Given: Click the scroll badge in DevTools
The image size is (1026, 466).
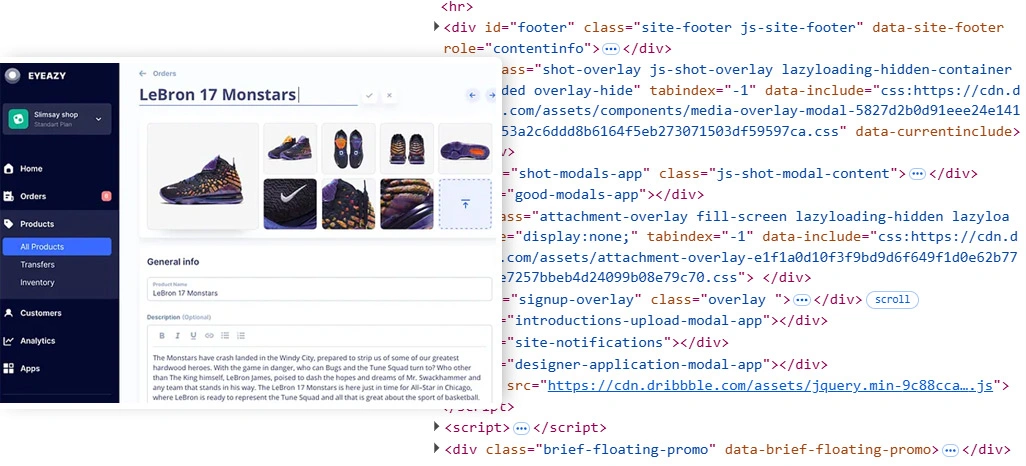Looking at the screenshot, I should pyautogui.click(x=892, y=300).
